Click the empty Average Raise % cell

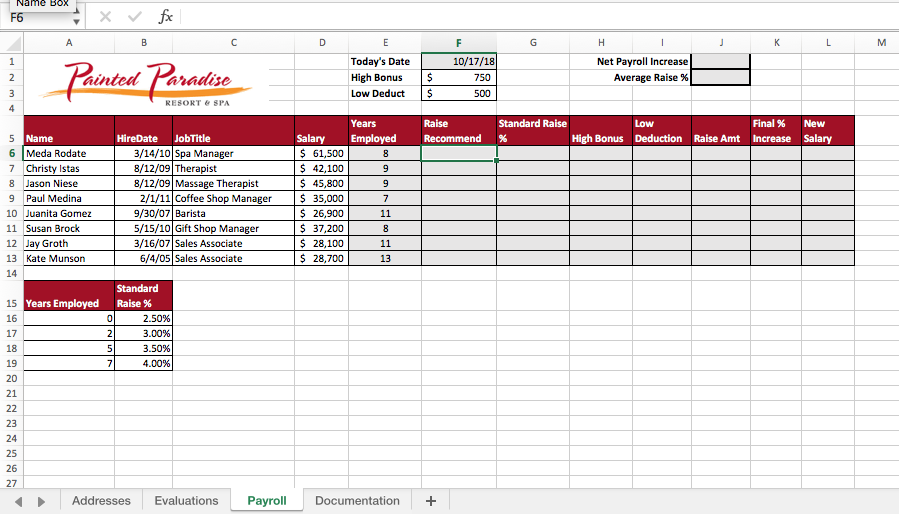point(721,77)
